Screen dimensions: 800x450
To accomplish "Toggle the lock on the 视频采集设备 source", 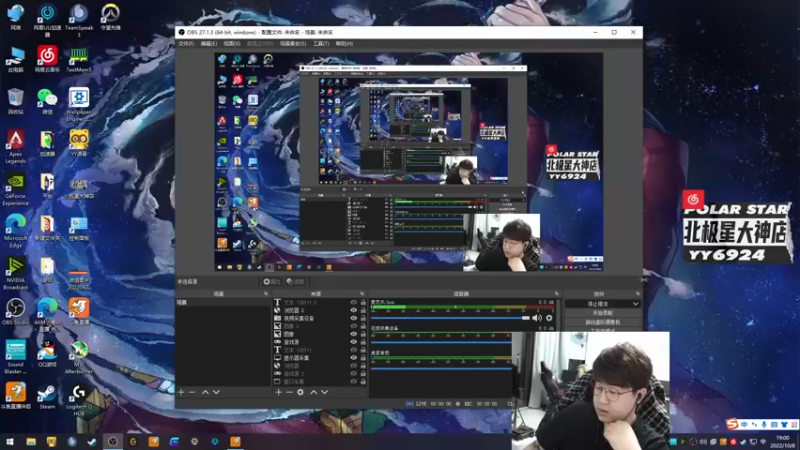I will (x=363, y=318).
